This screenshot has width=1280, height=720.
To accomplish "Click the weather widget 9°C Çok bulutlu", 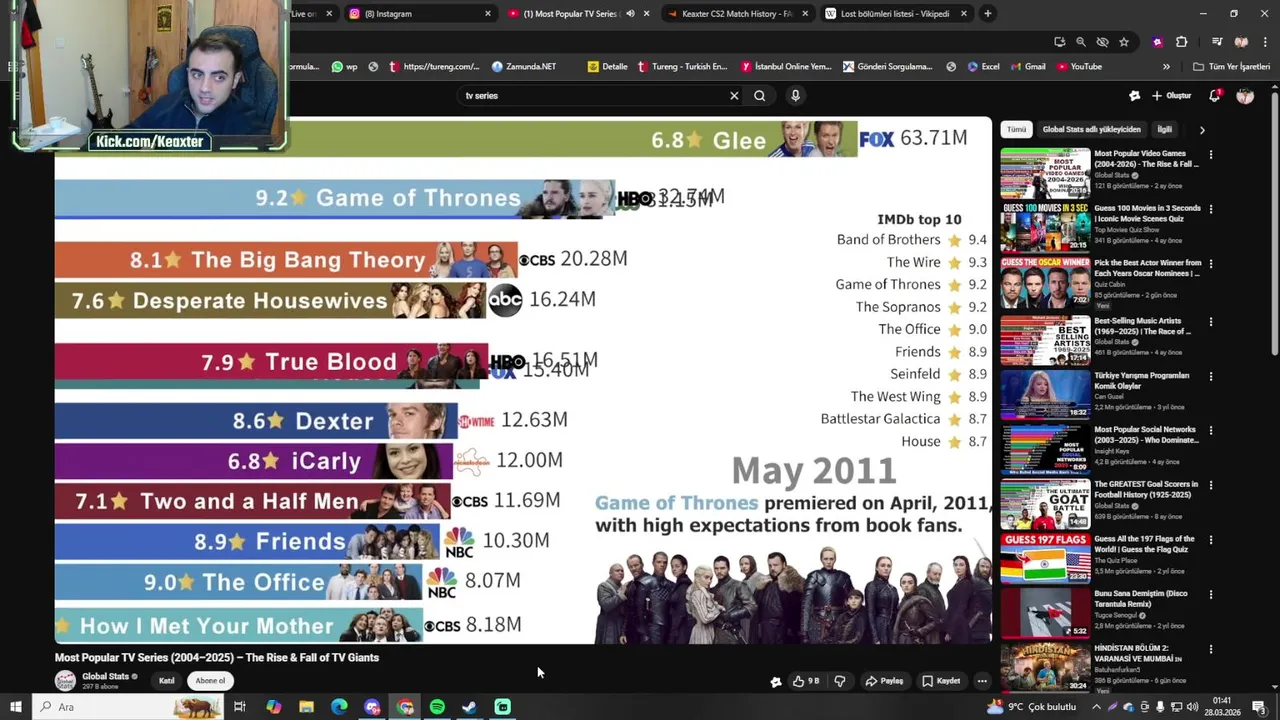I will [1033, 707].
